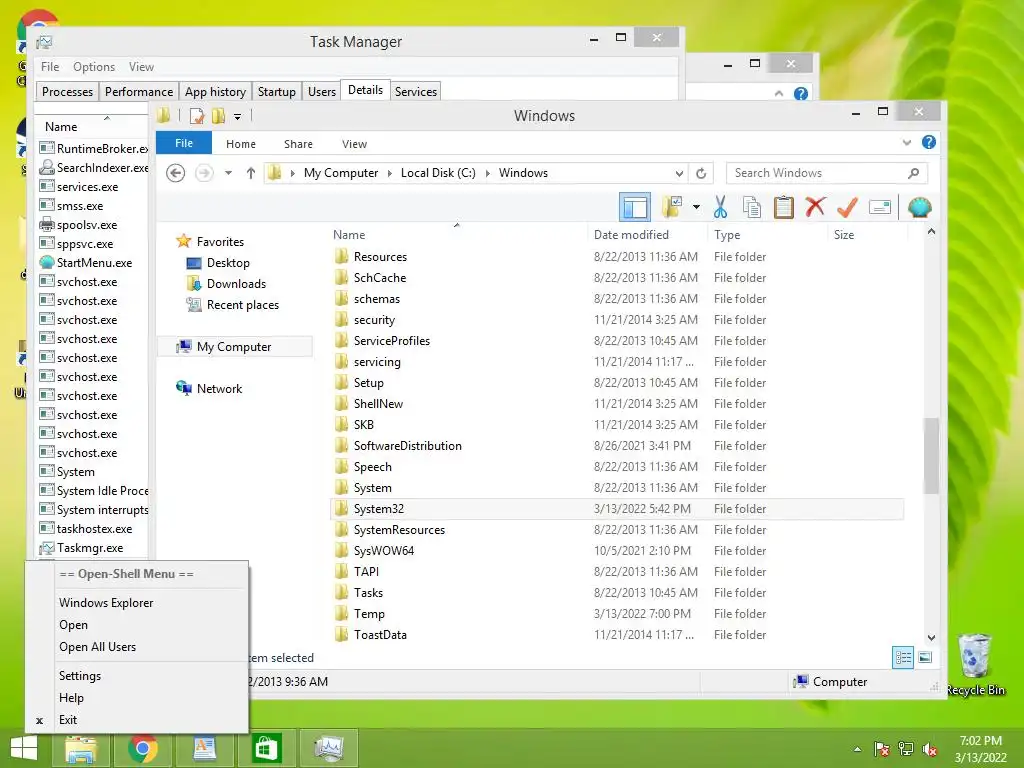The image size is (1024, 768).
Task: Go up one folder level arrow
Action: (251, 173)
